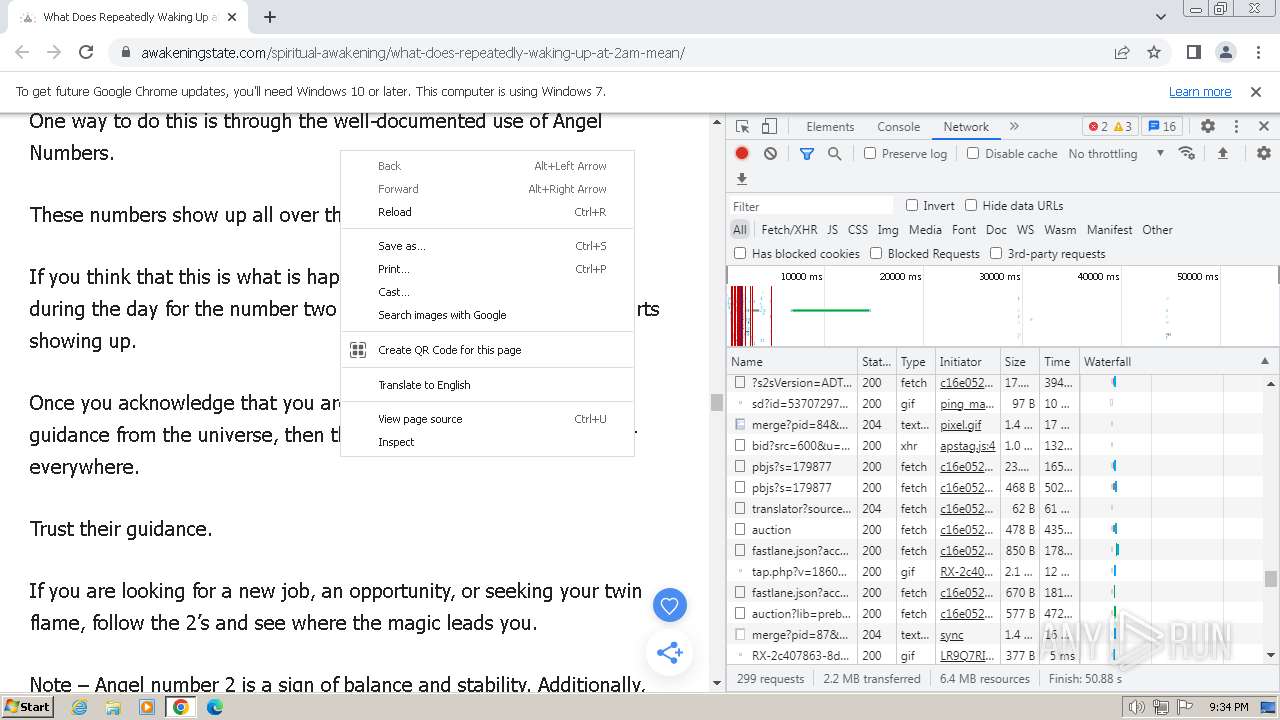Toggle the network filter funnel icon
The height and width of the screenshot is (720, 1280).
807,154
